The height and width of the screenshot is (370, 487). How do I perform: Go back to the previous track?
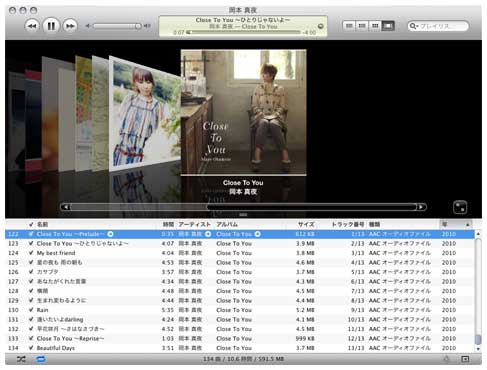(x=32, y=26)
